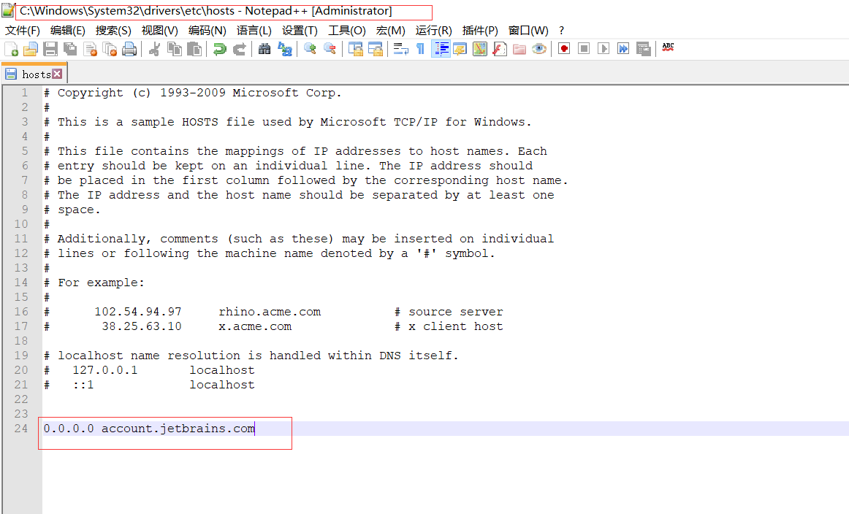
Task: Click '127.0.0.1' on line 20
Action: point(105,370)
